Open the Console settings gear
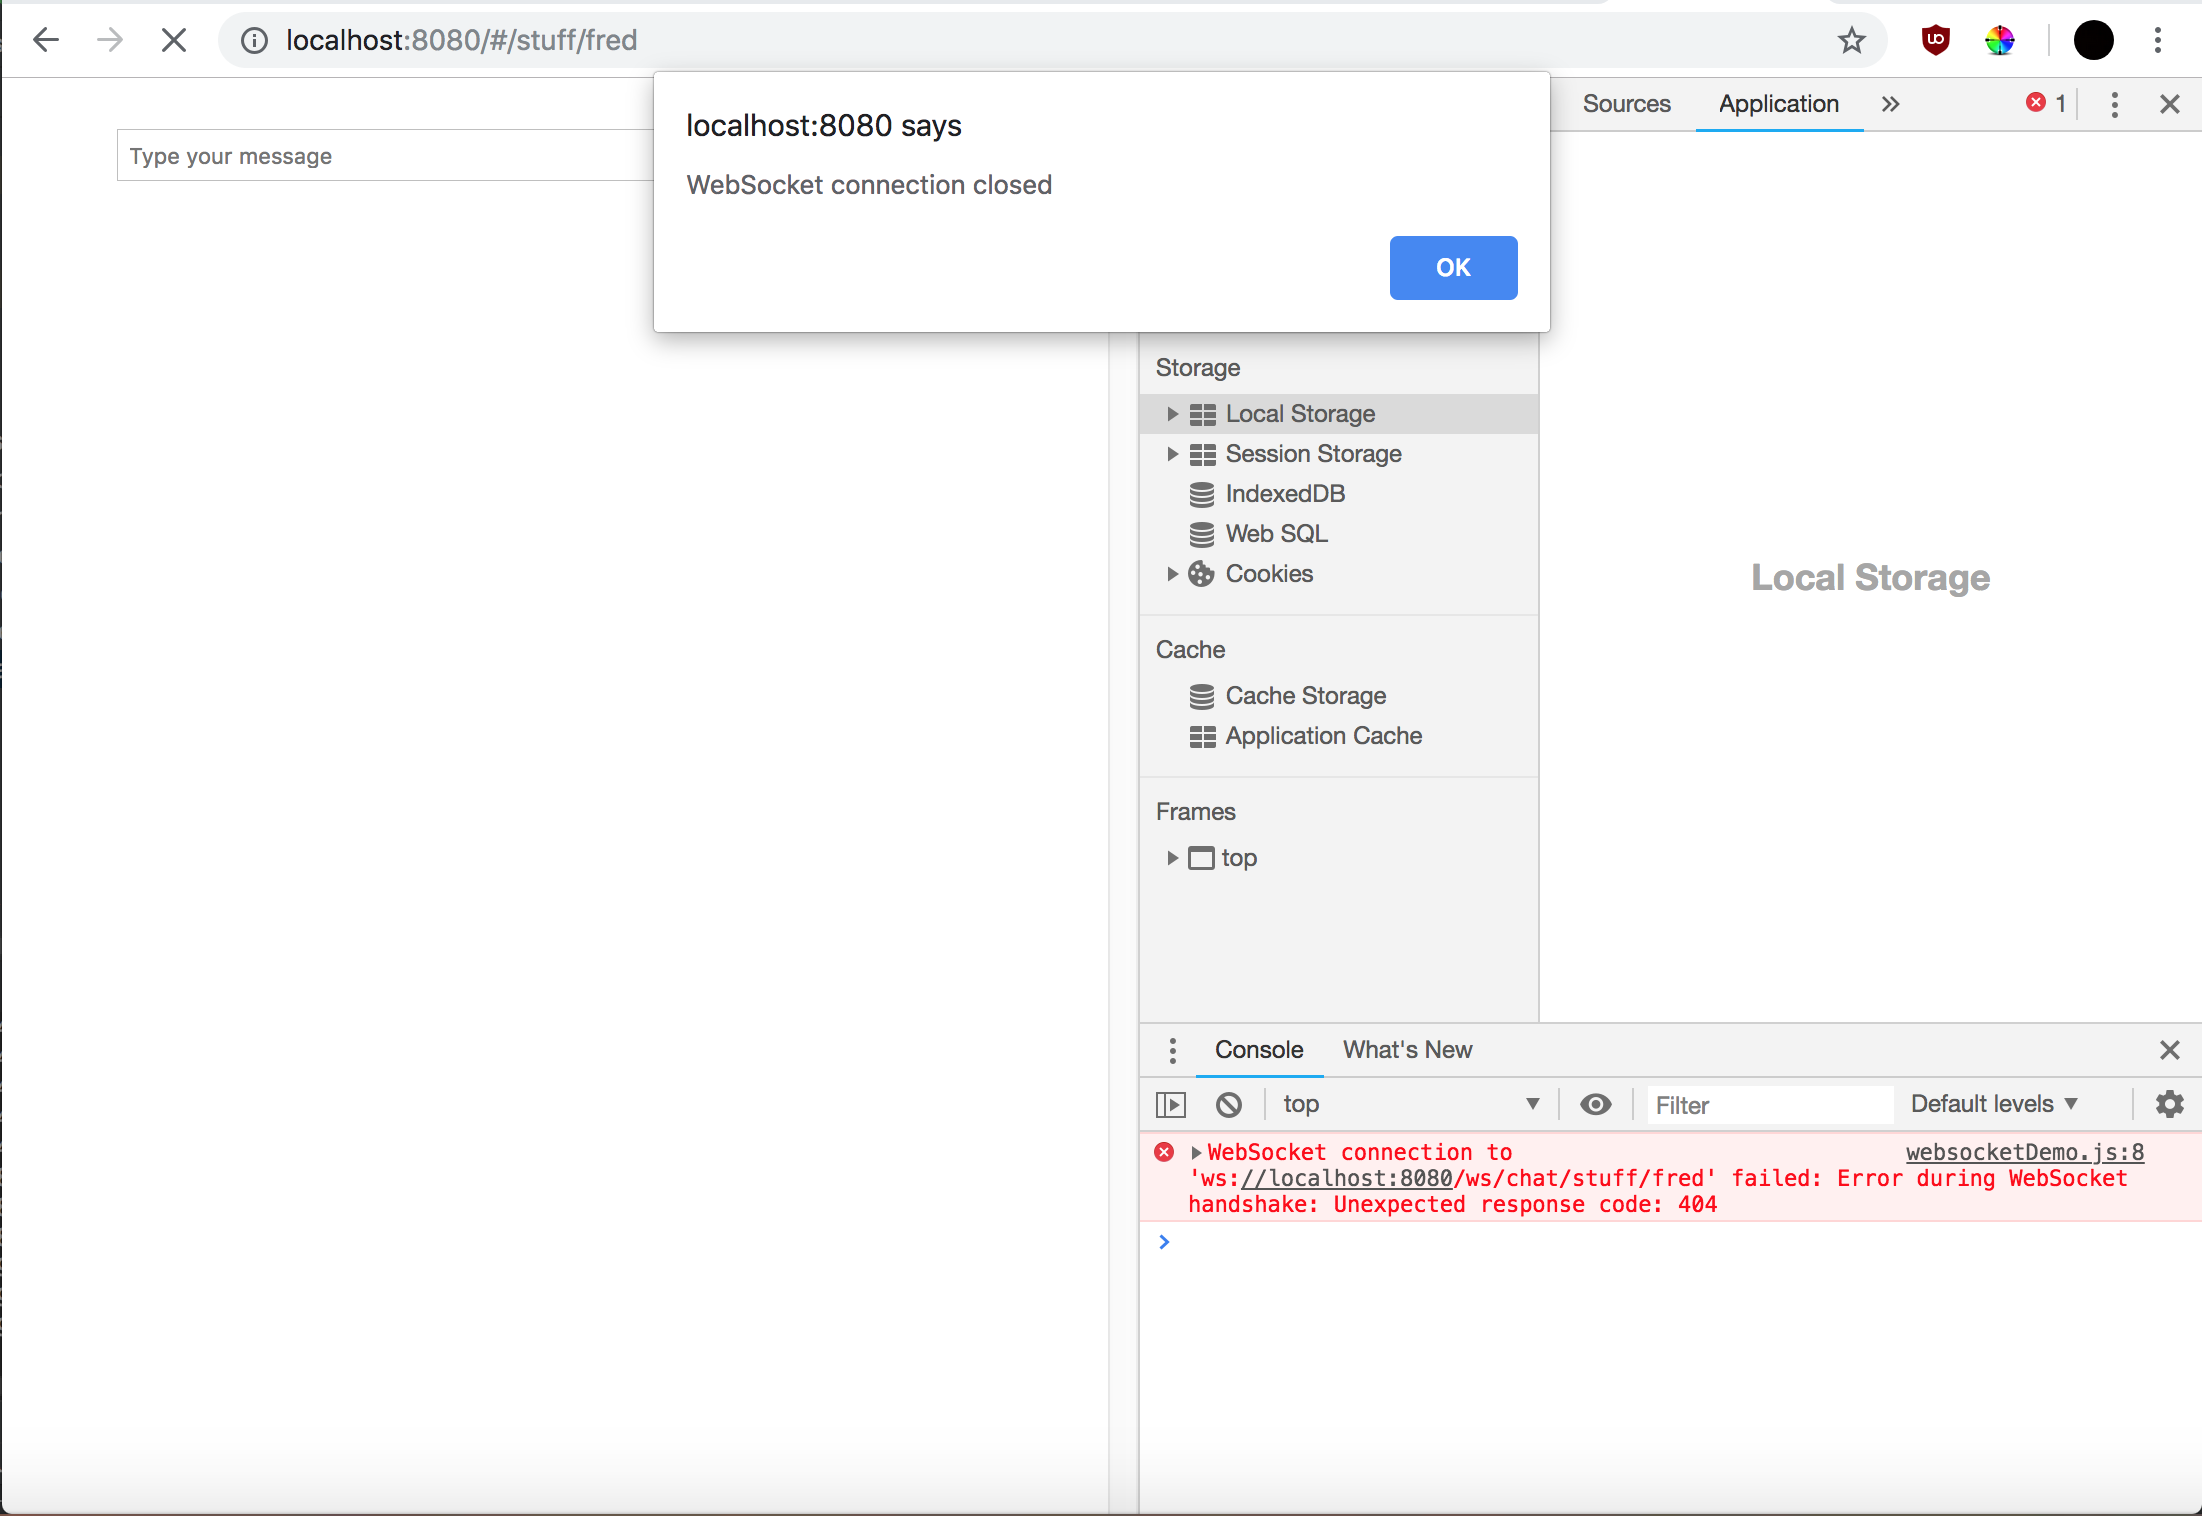 (x=2168, y=1104)
